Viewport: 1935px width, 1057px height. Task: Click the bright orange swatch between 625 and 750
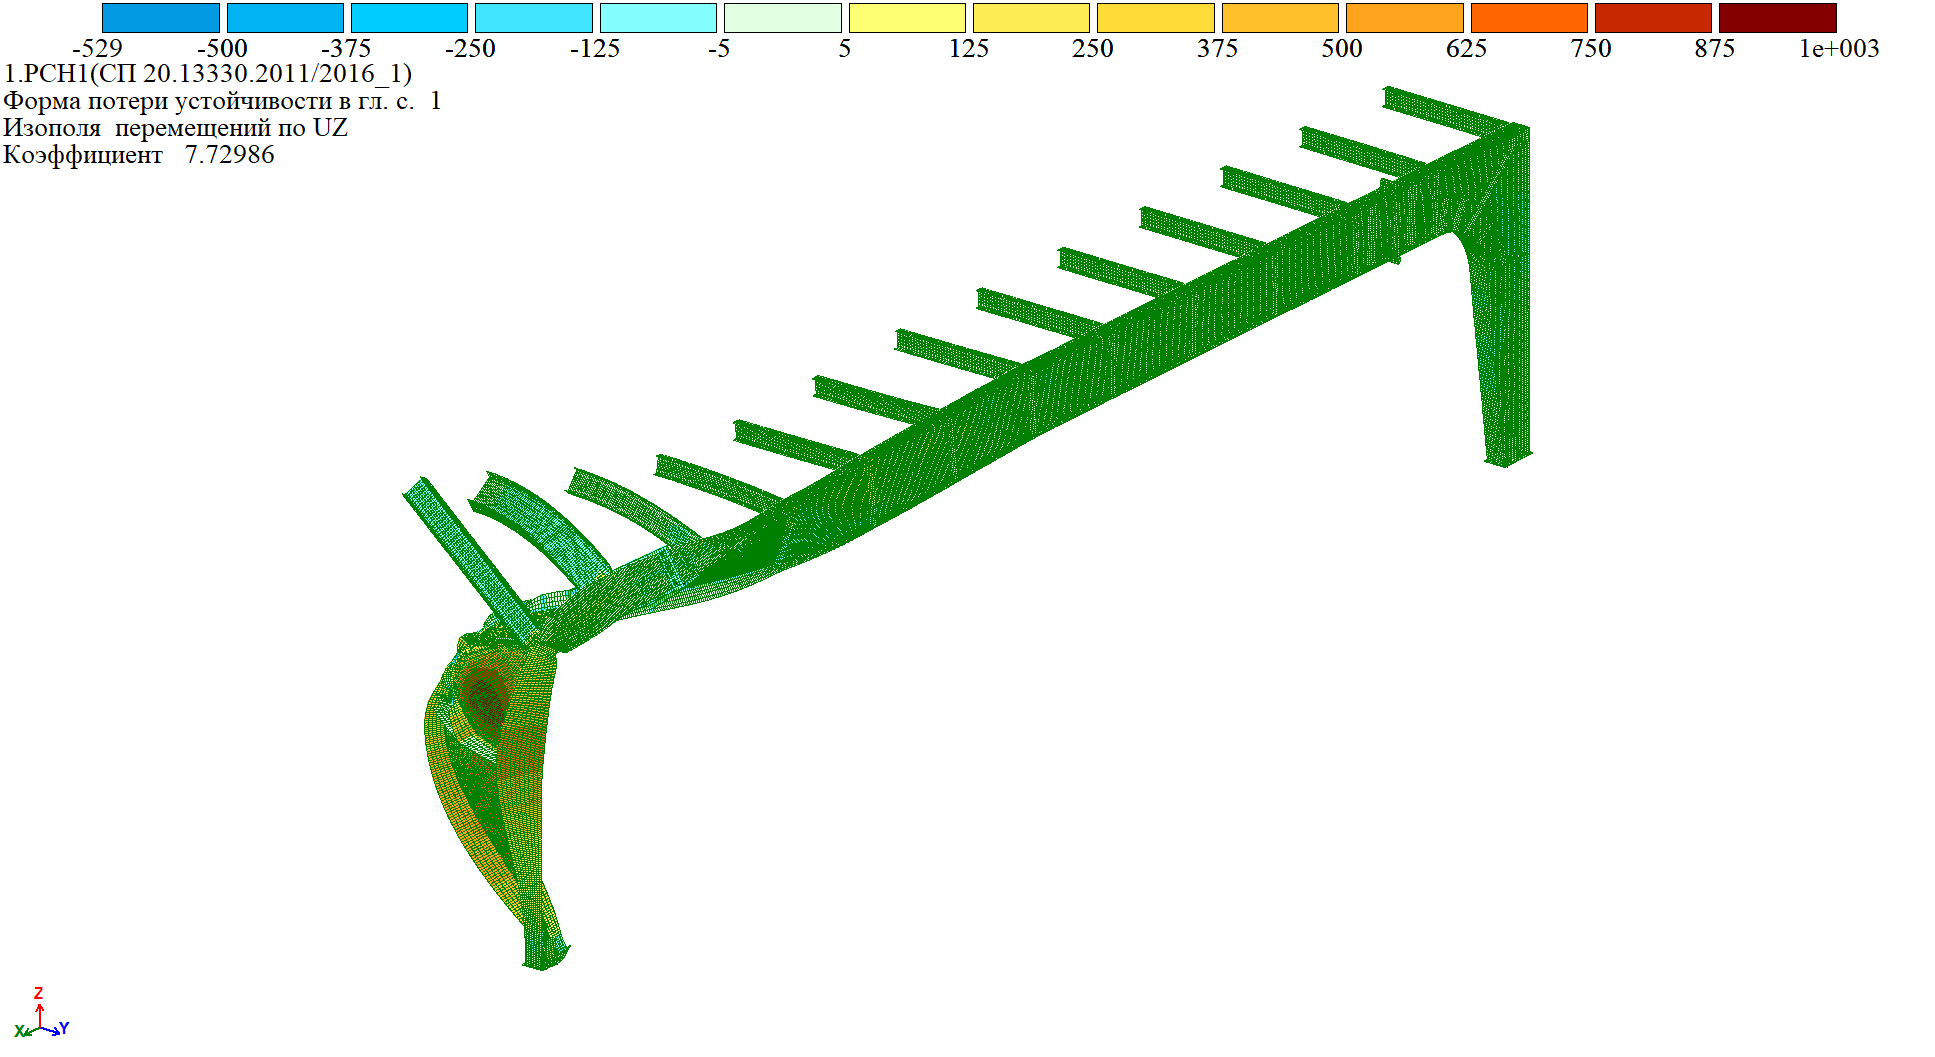tap(1529, 18)
